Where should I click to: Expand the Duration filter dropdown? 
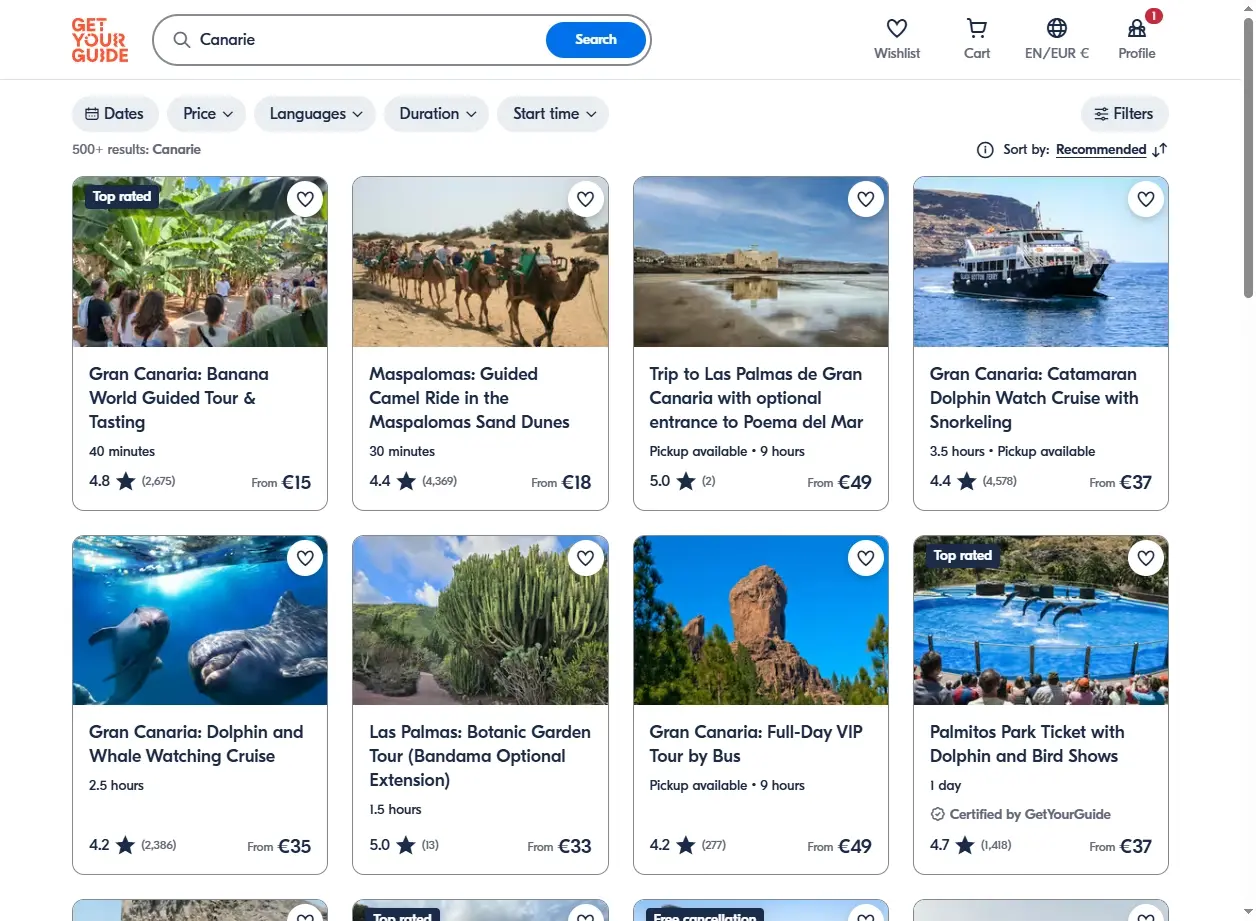coord(436,114)
